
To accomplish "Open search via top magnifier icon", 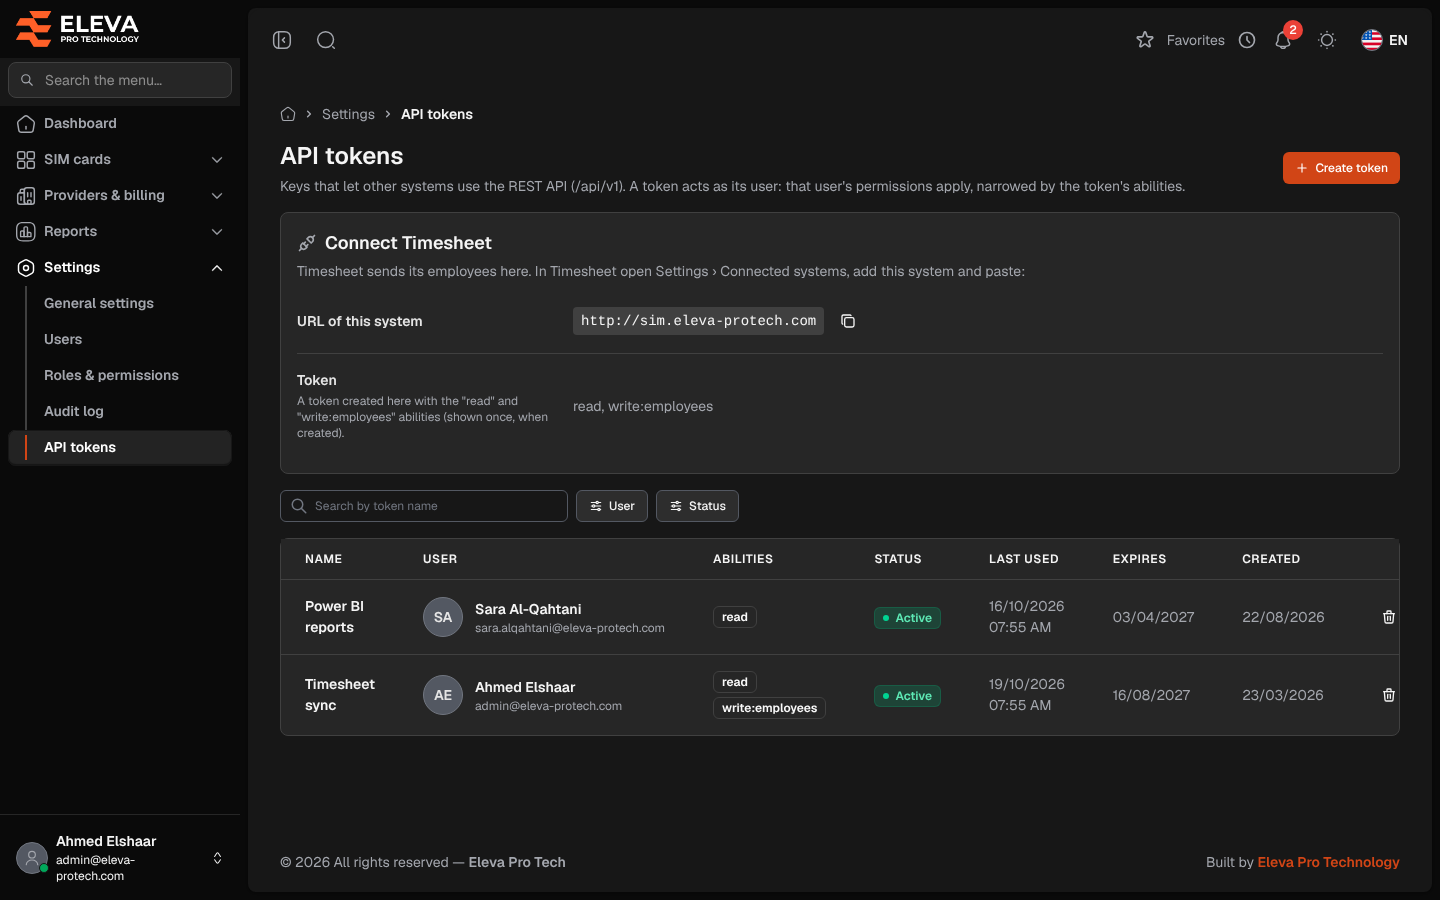I will [326, 40].
